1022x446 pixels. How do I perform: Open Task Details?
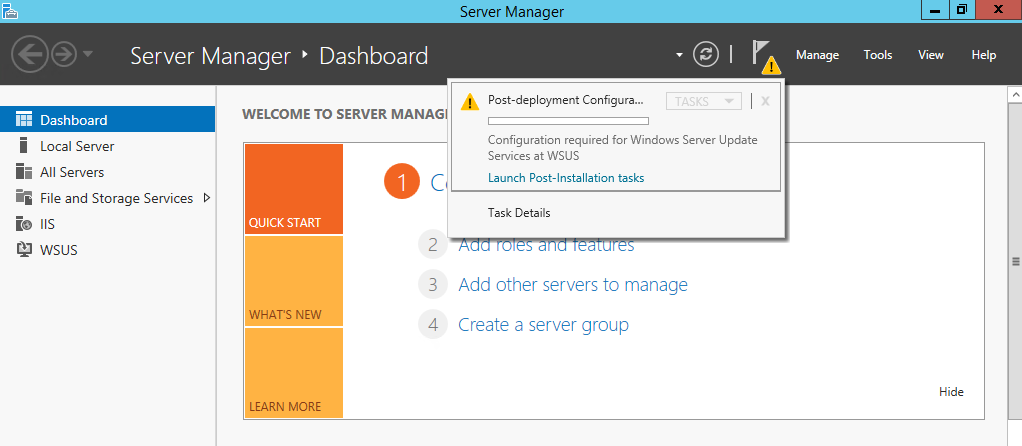519,213
